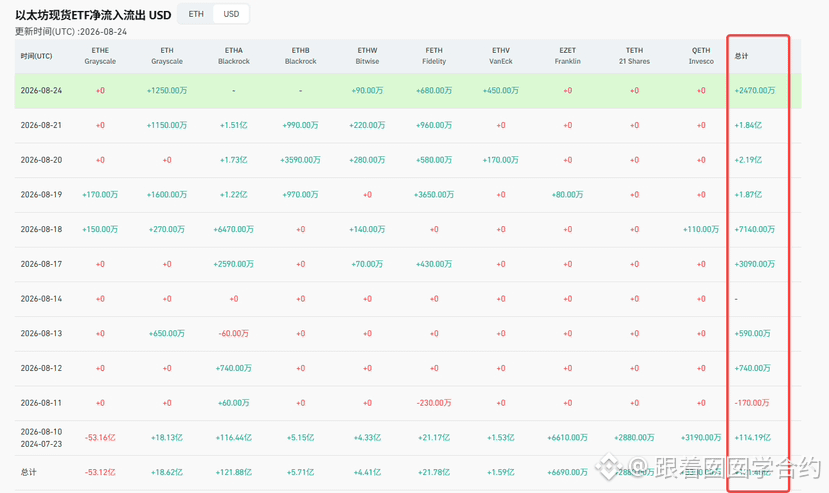Select the 总计 column header

click(x=741, y=56)
